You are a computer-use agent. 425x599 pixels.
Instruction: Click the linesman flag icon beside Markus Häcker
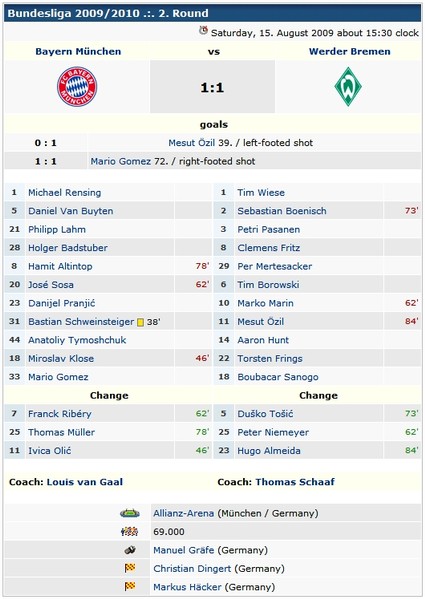point(130,586)
